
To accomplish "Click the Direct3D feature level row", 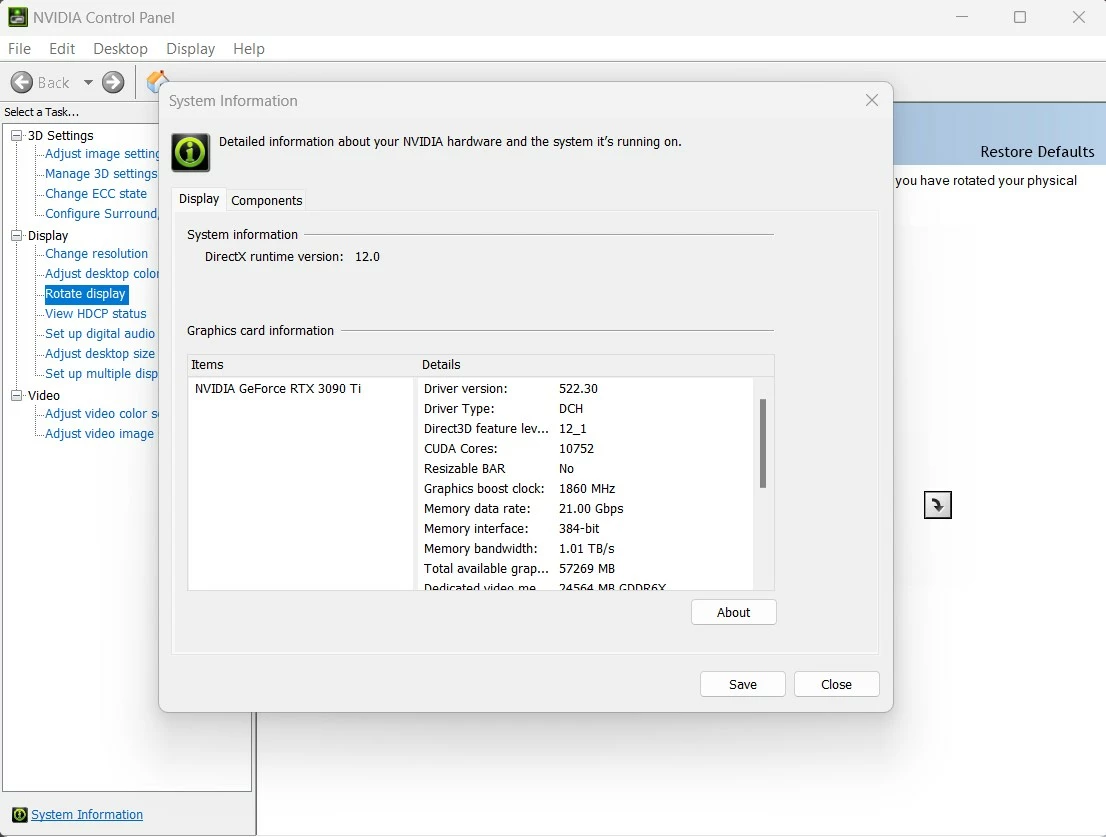I will coord(585,429).
